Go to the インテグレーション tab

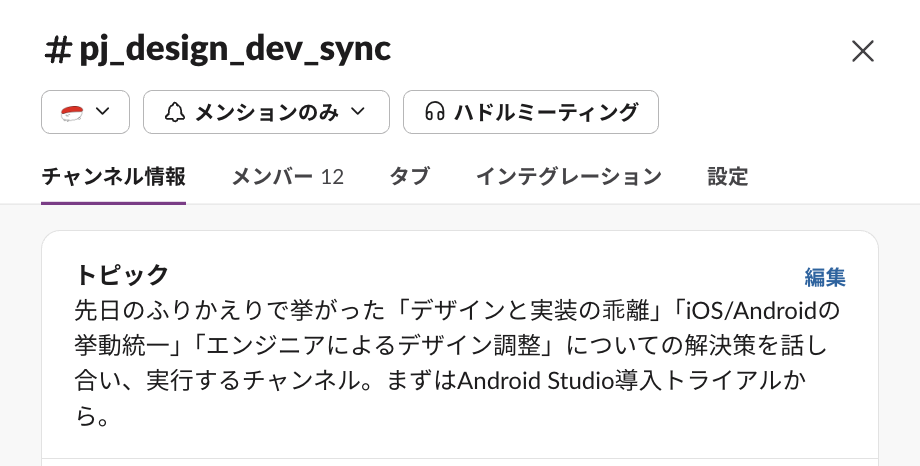point(569,177)
